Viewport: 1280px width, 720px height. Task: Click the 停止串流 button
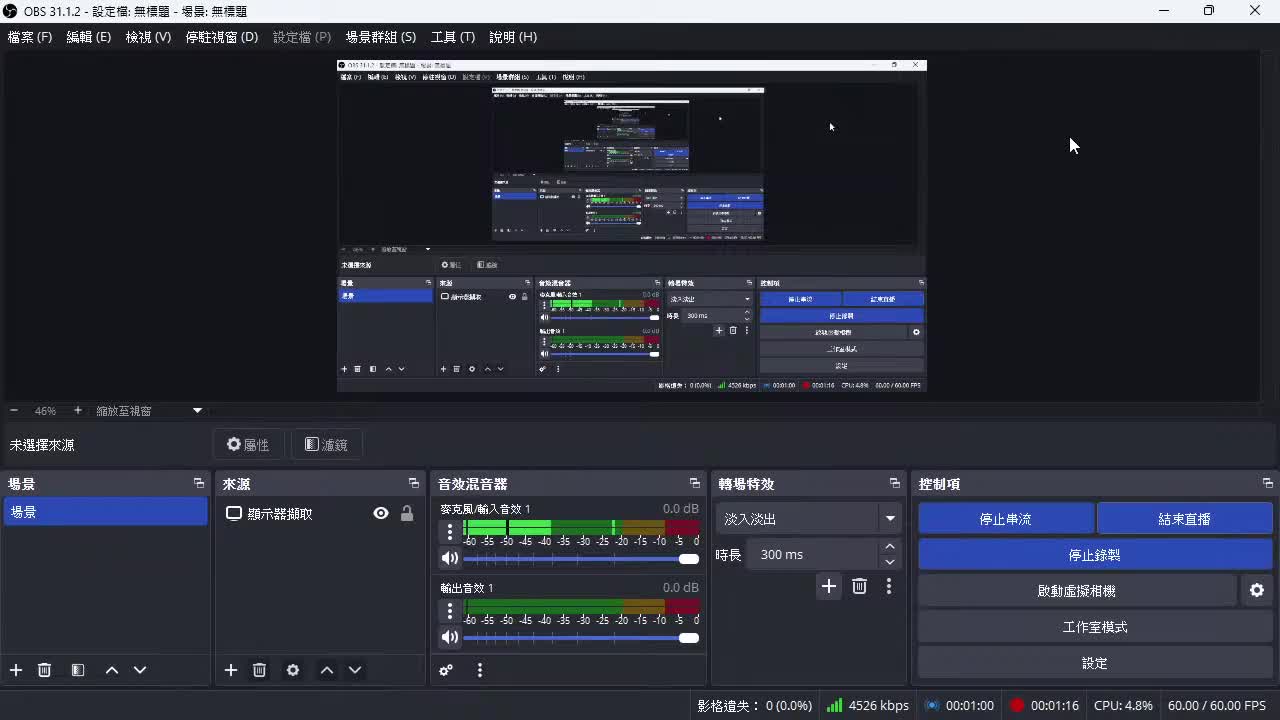[x=1006, y=519]
